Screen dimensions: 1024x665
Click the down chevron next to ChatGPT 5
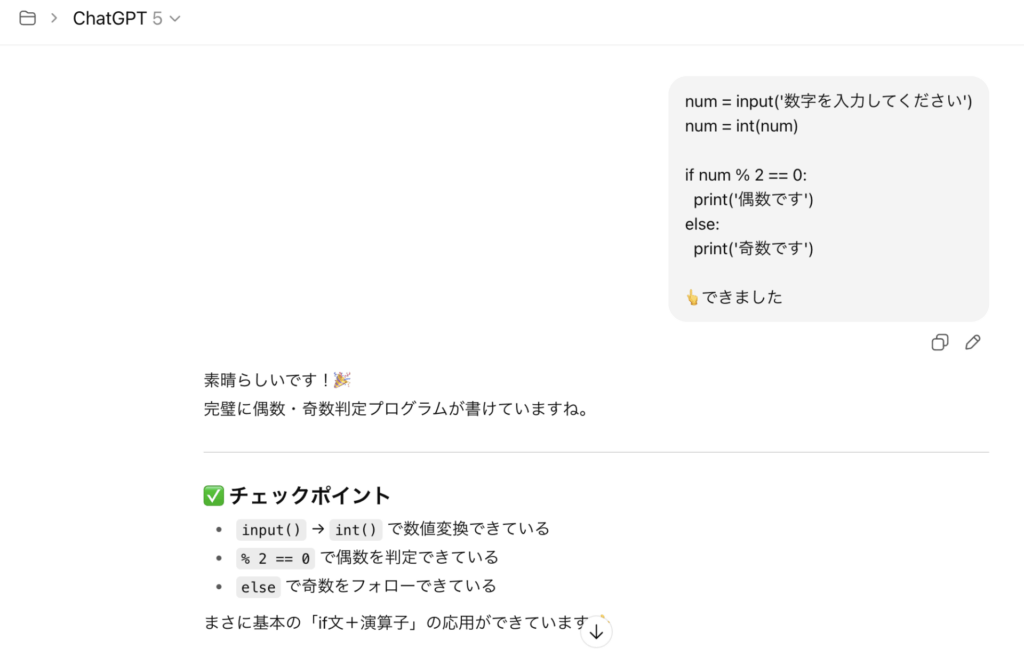click(x=176, y=19)
